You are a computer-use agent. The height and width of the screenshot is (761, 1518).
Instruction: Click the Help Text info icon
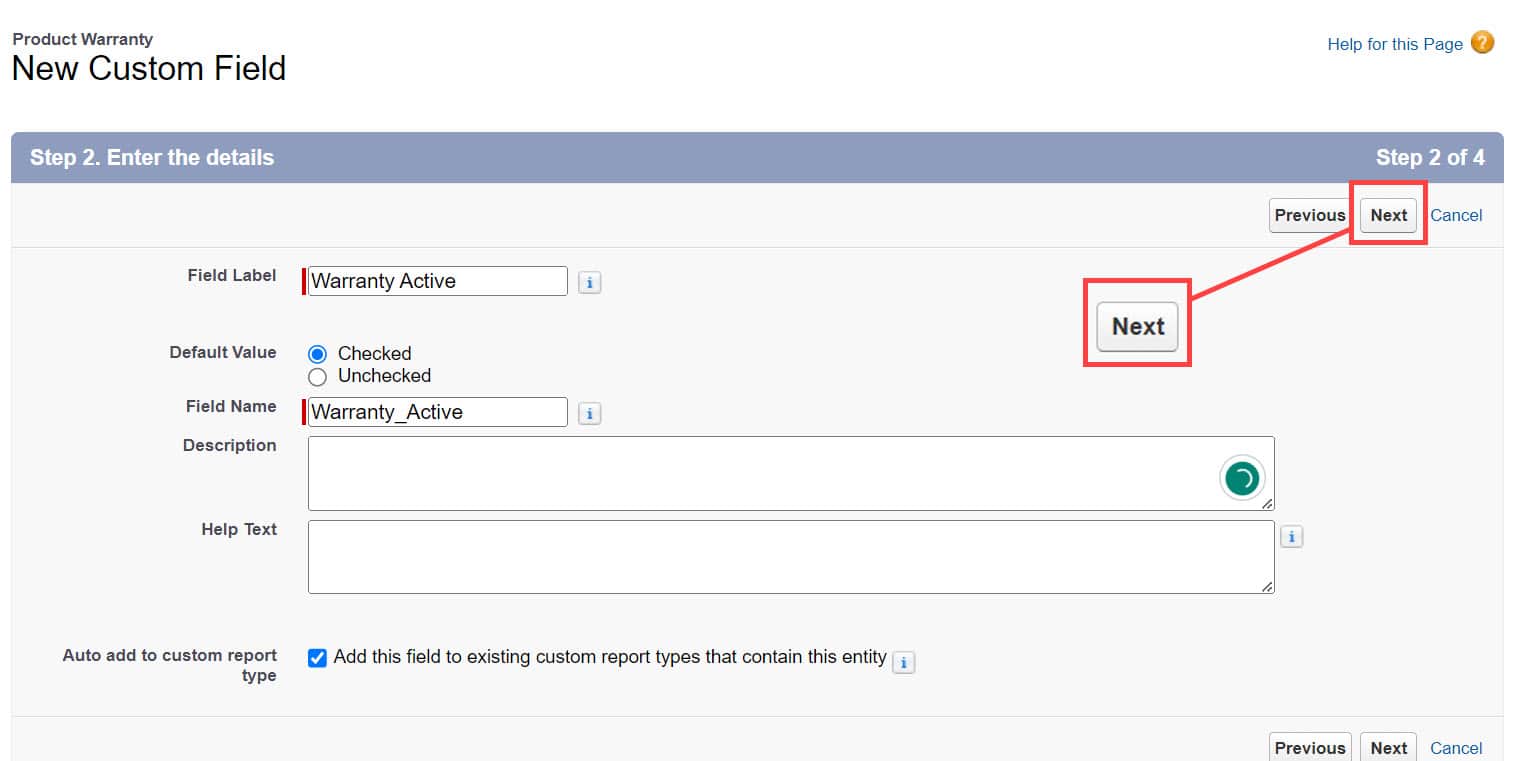click(x=1291, y=536)
